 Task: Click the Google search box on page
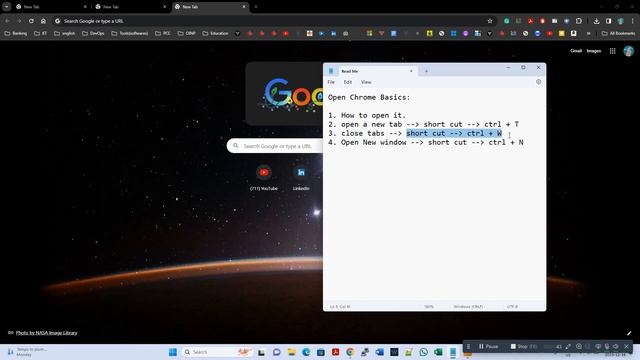[x=276, y=146]
